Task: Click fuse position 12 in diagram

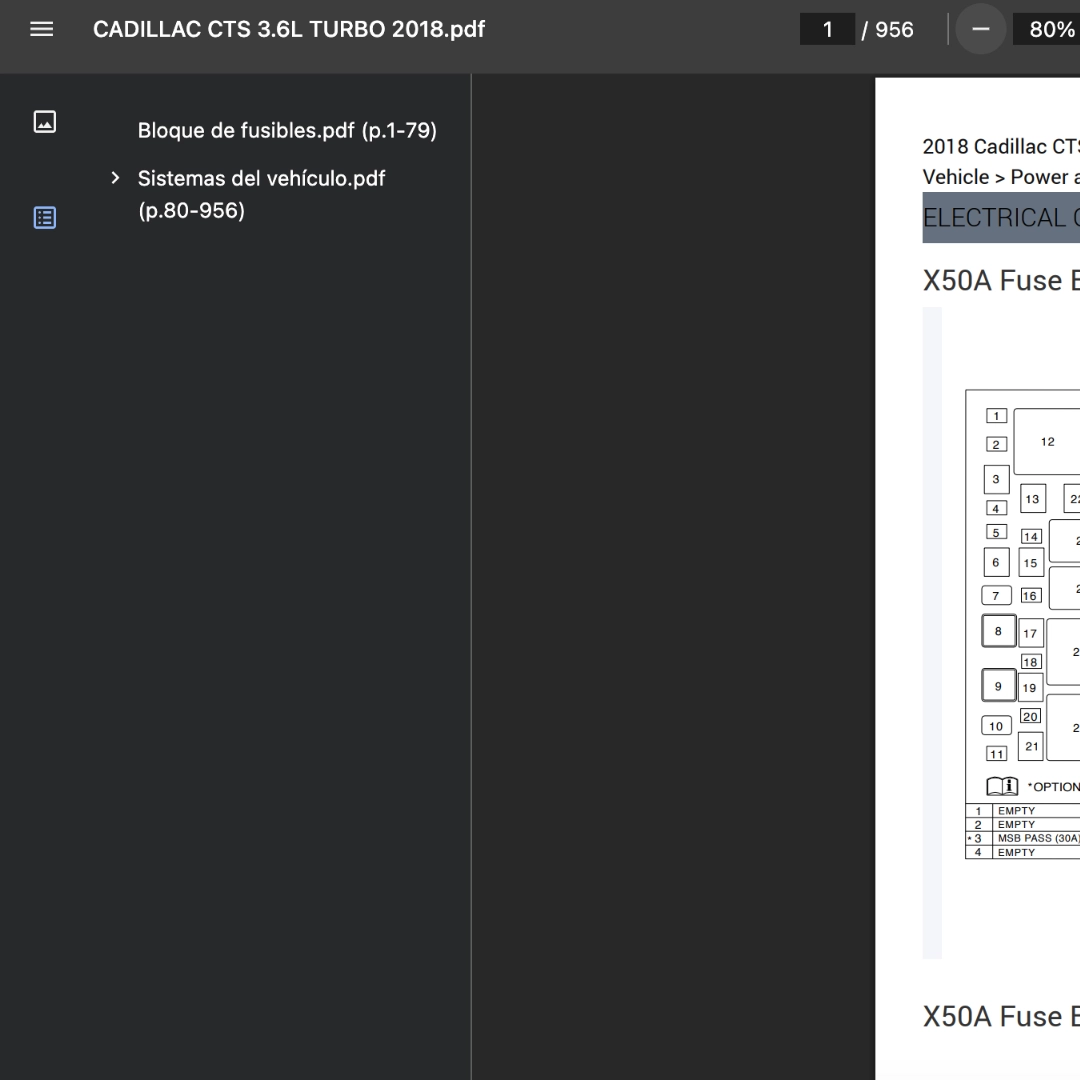Action: [1047, 442]
